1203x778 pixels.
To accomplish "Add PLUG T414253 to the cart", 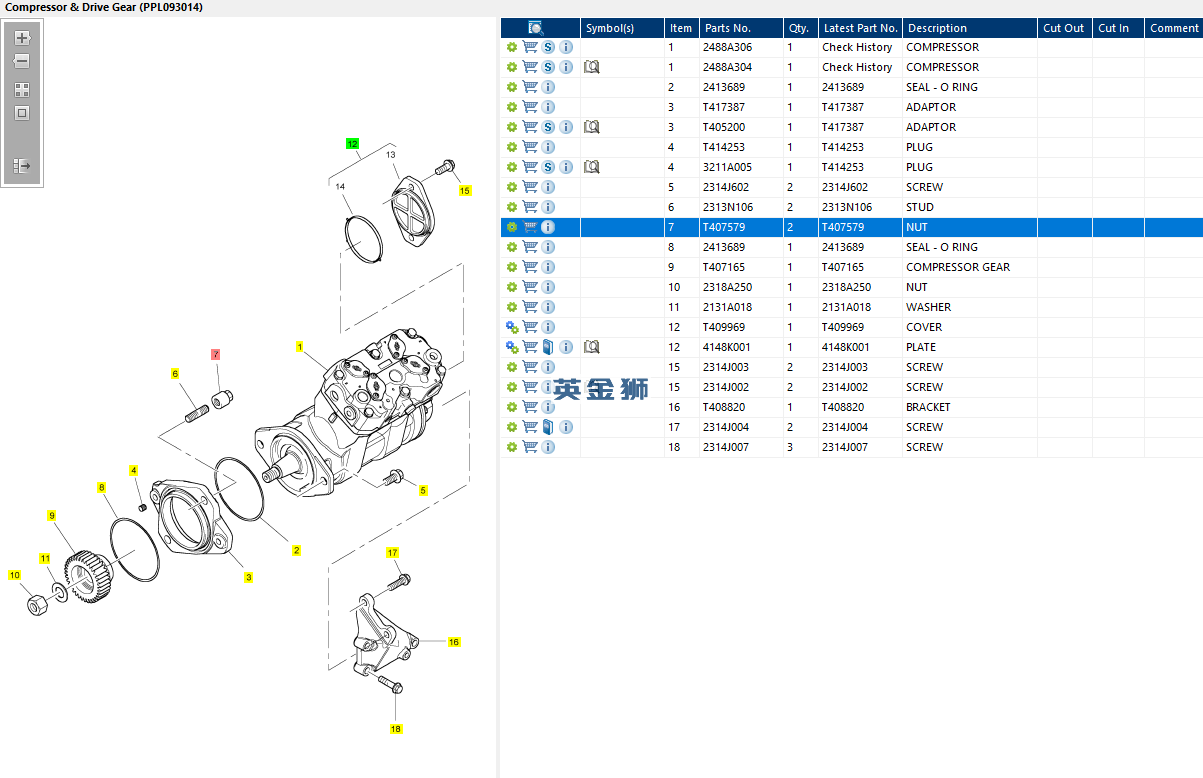I will [x=530, y=147].
